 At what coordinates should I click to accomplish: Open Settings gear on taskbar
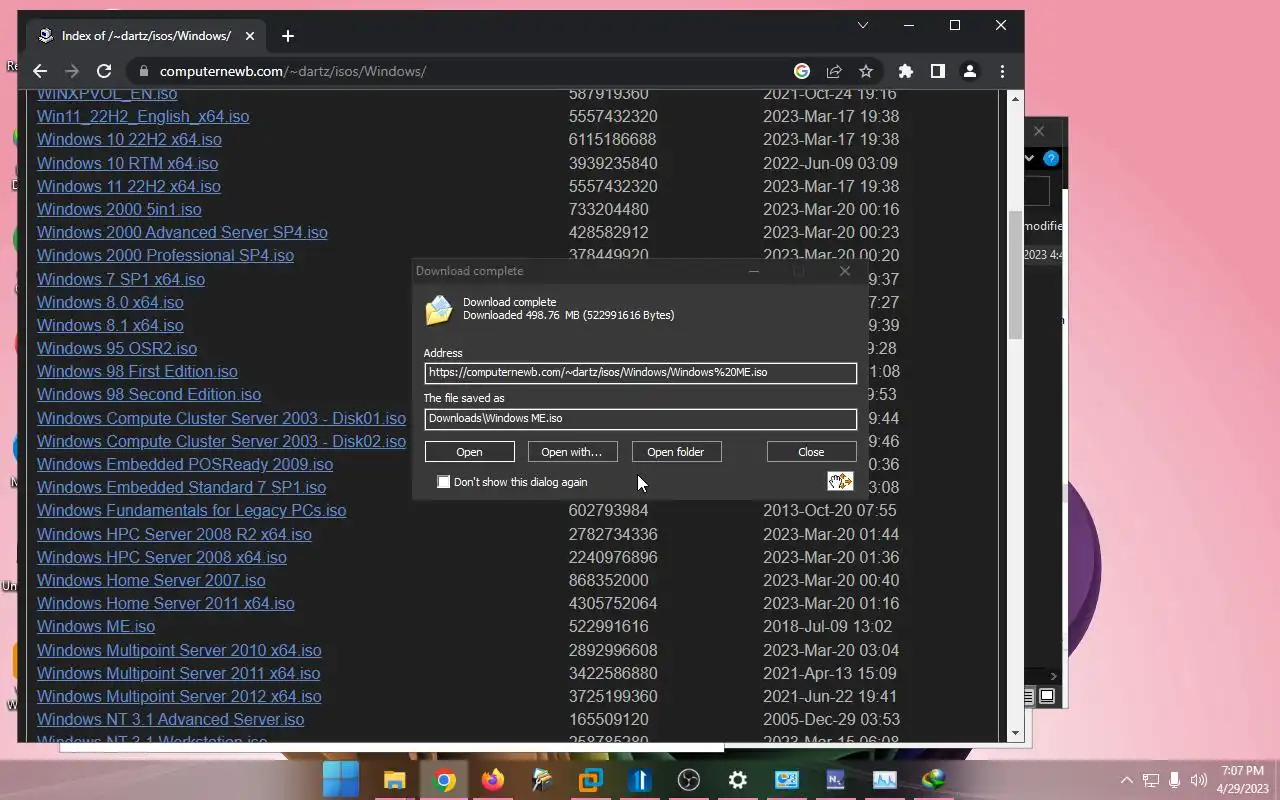click(x=738, y=780)
